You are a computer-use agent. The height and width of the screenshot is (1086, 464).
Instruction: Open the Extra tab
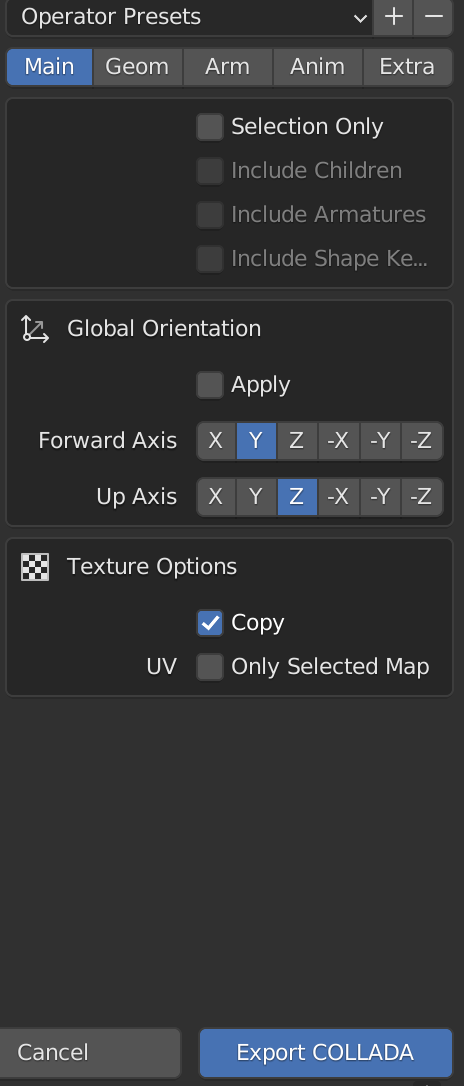pos(407,67)
